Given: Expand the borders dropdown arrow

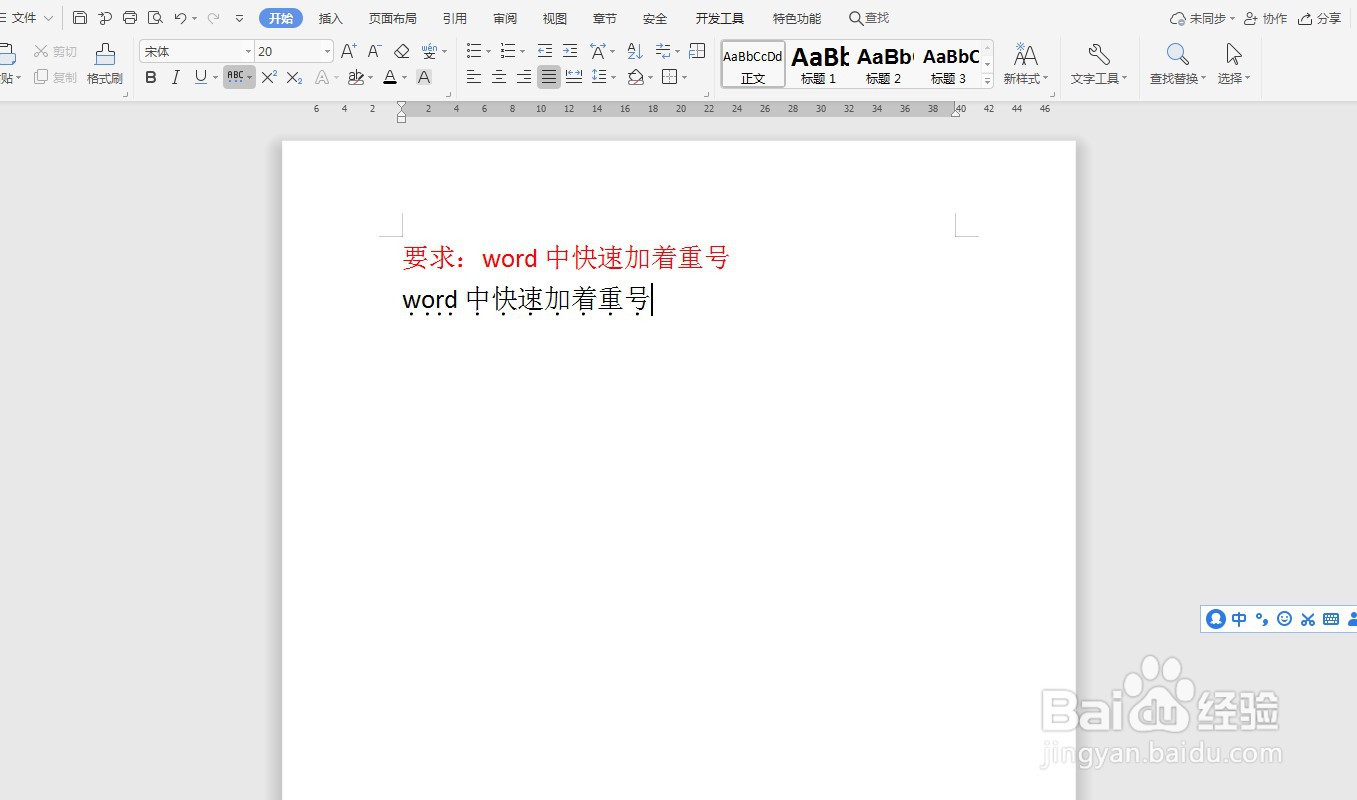Looking at the screenshot, I should 685,77.
